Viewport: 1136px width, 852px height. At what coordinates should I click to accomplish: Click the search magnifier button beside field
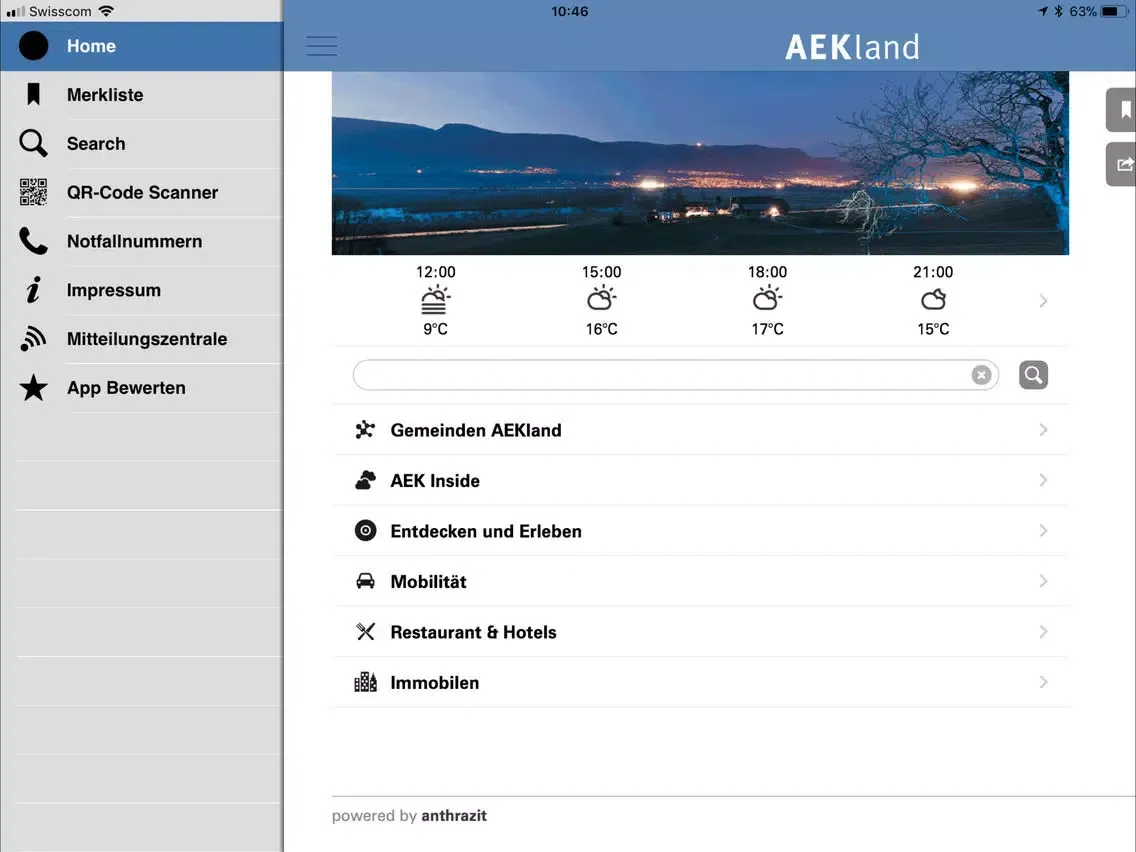[1033, 375]
